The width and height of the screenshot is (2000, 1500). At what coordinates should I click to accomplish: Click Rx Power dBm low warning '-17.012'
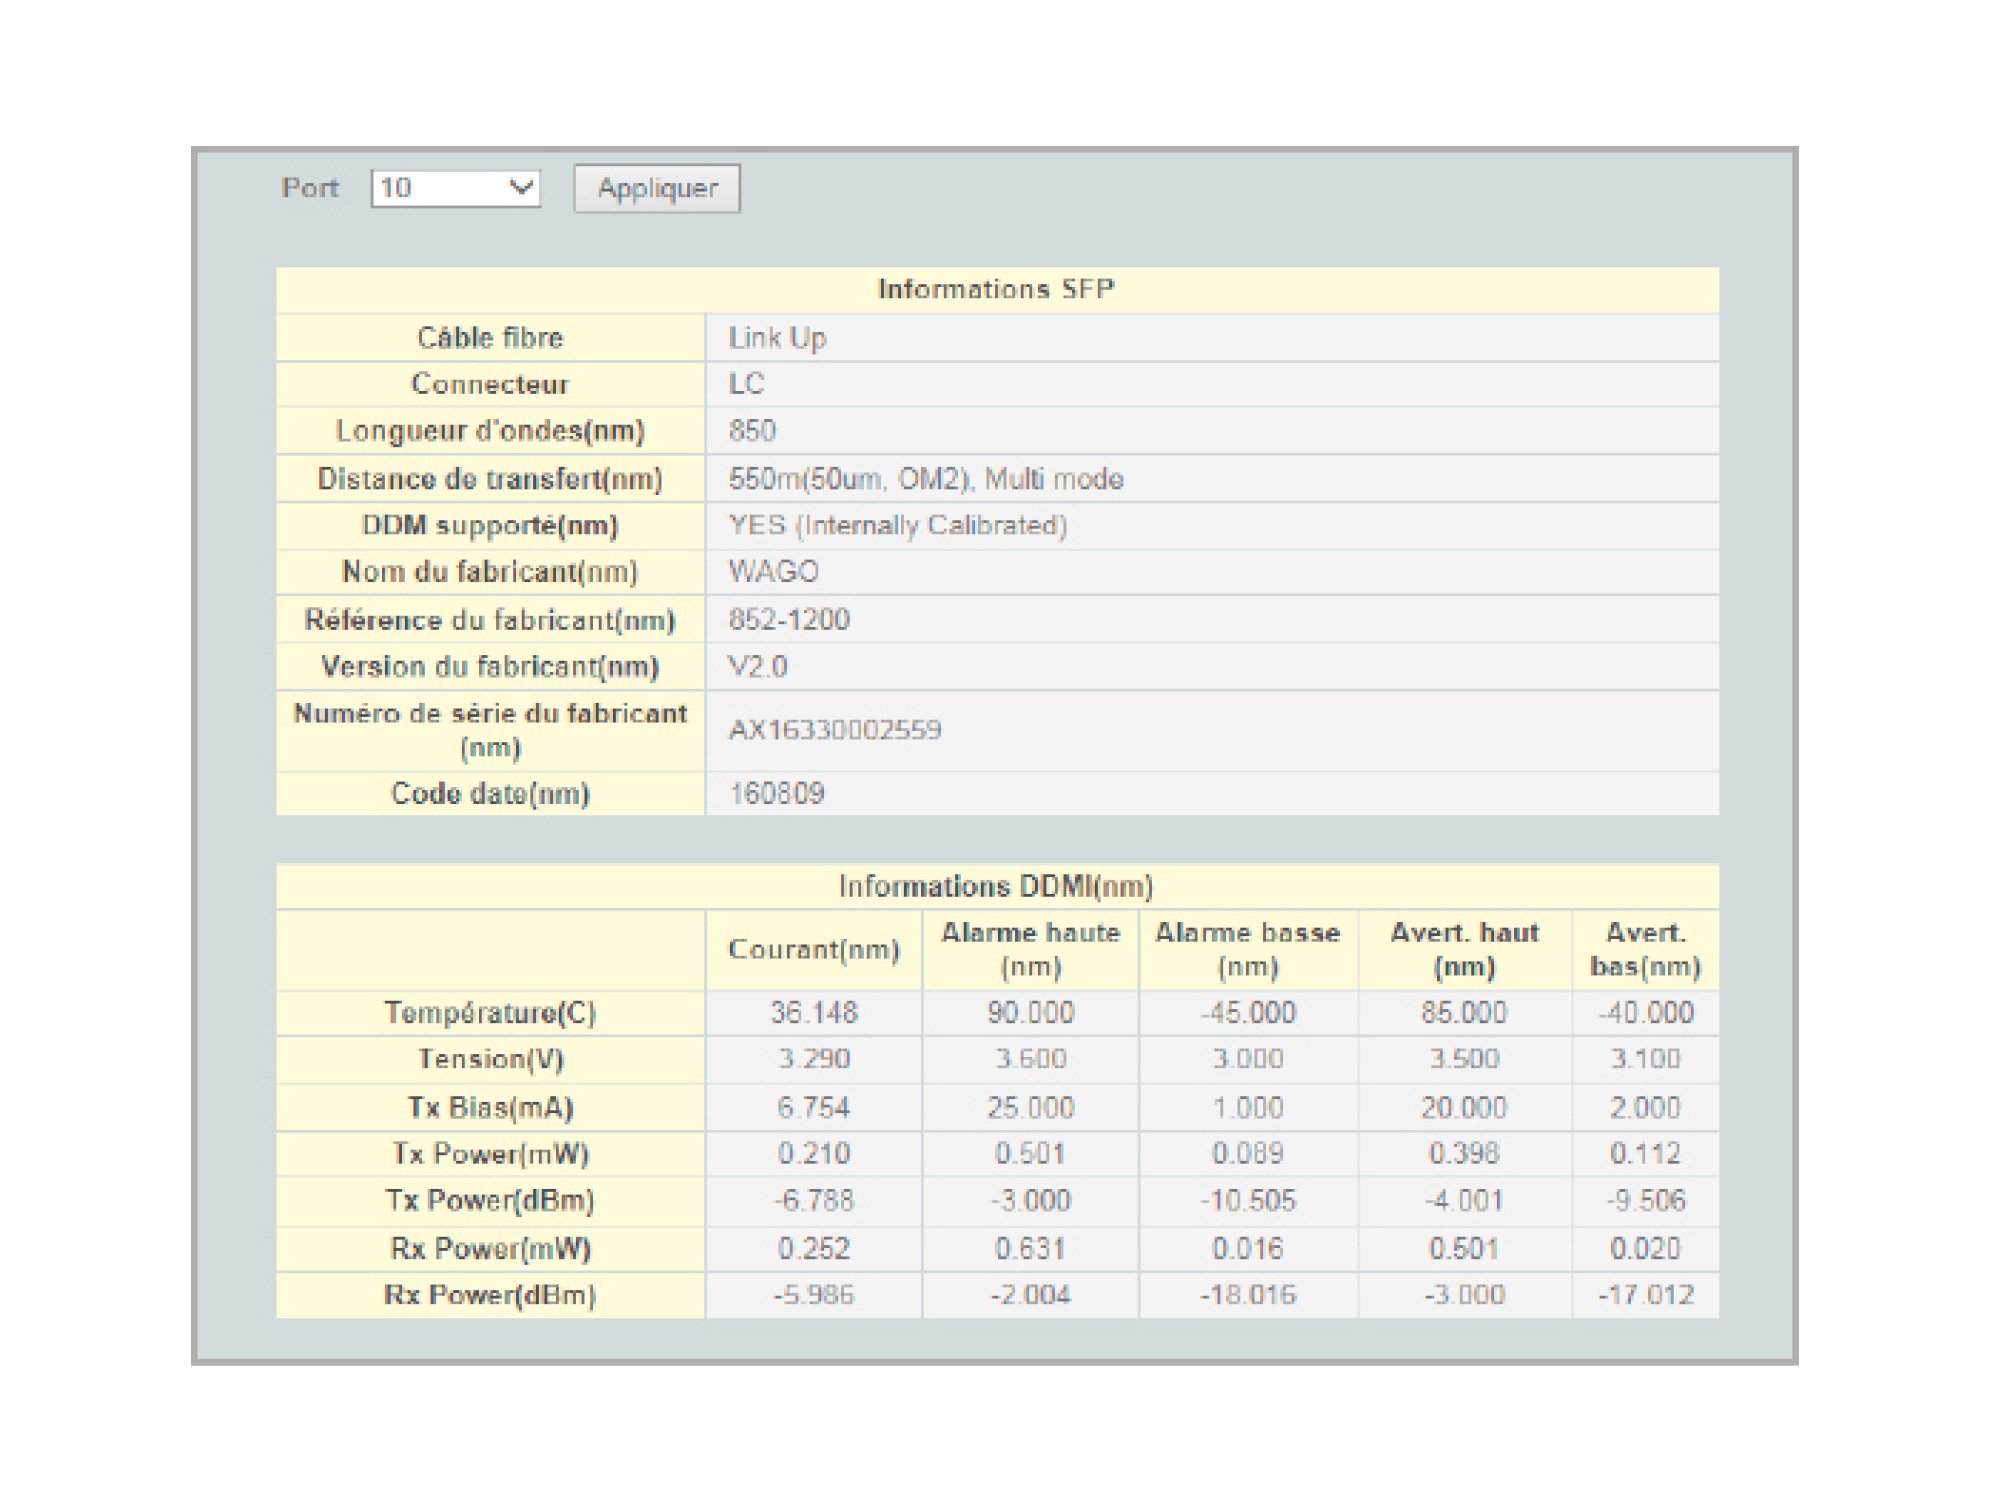[1646, 1296]
